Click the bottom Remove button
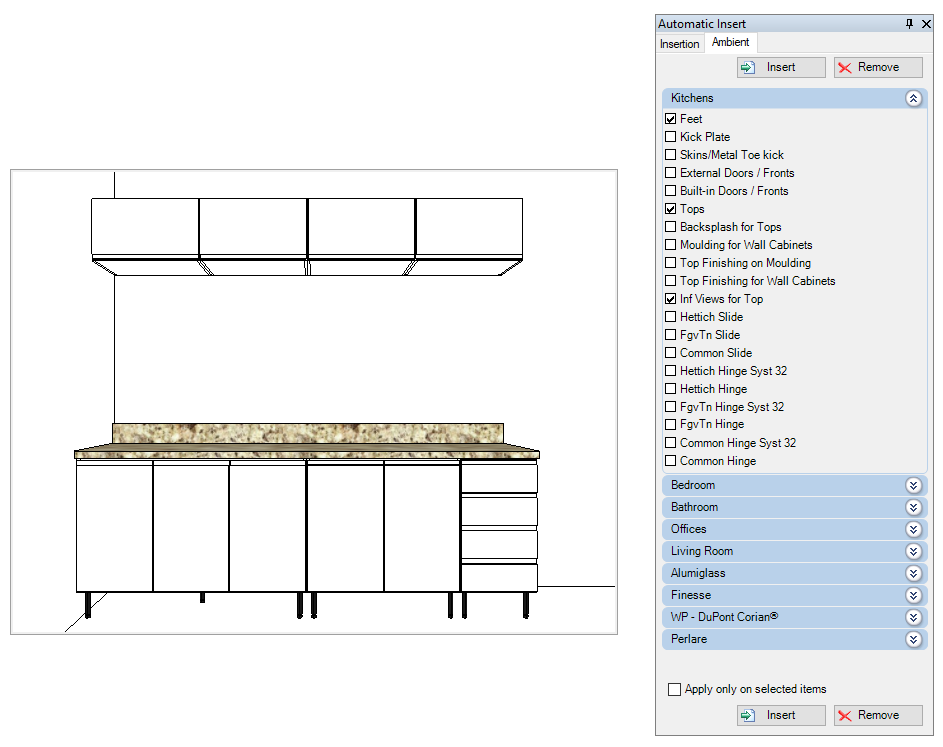The width and height of the screenshot is (943, 747). pos(878,715)
